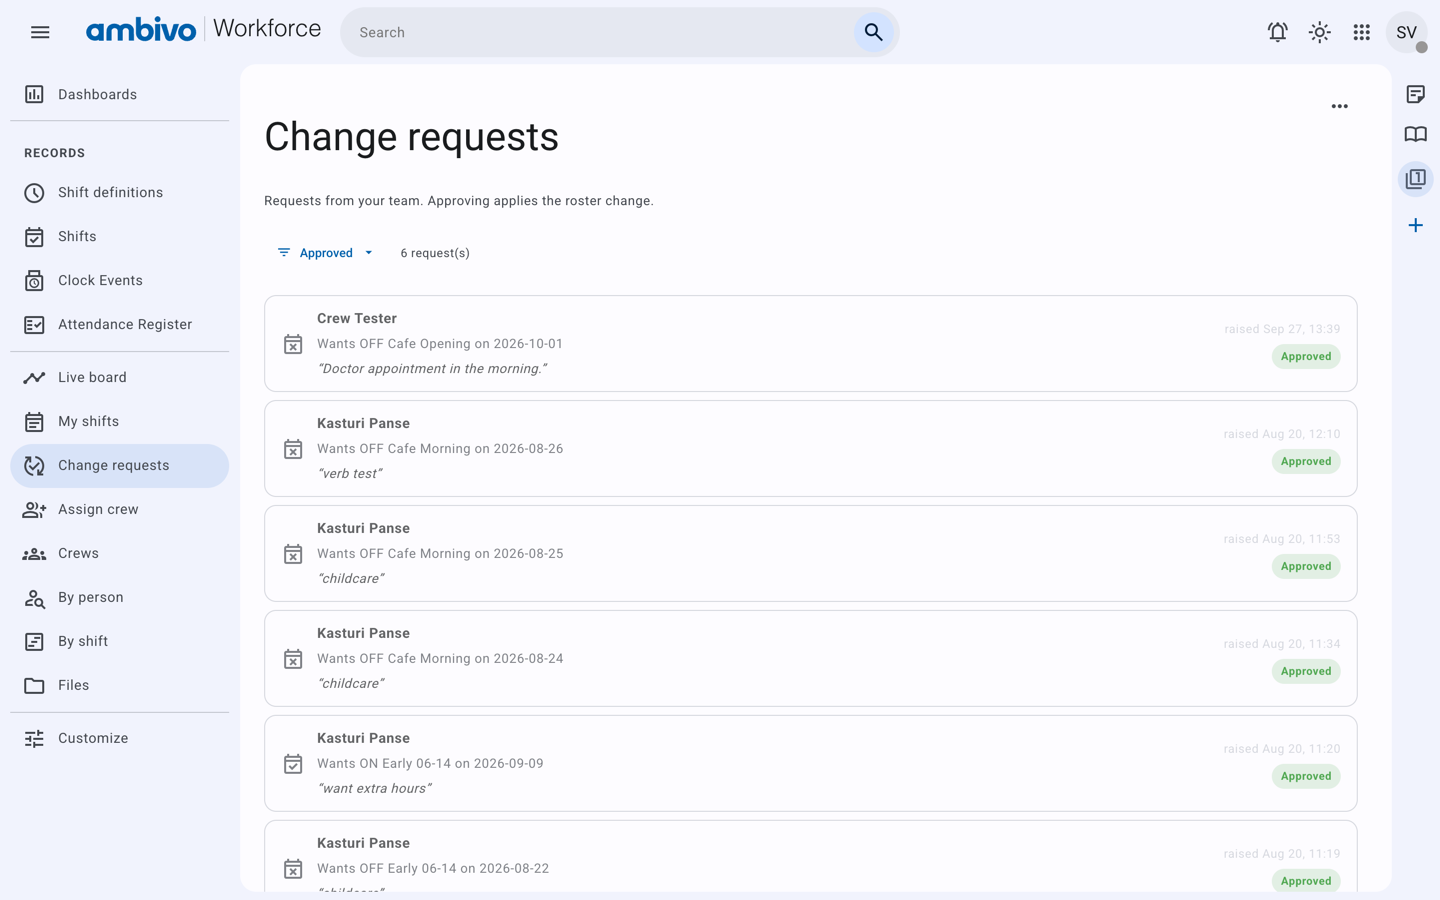The height and width of the screenshot is (900, 1440).
Task: Open the numbered pages icon in right rail
Action: click(1415, 179)
